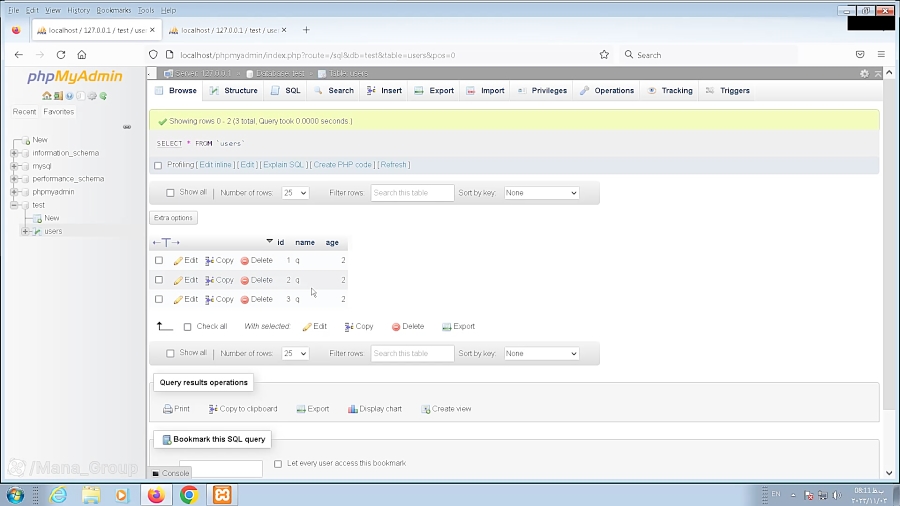The width and height of the screenshot is (900, 506).
Task: Open Internet Explorer from taskbar
Action: (58, 495)
